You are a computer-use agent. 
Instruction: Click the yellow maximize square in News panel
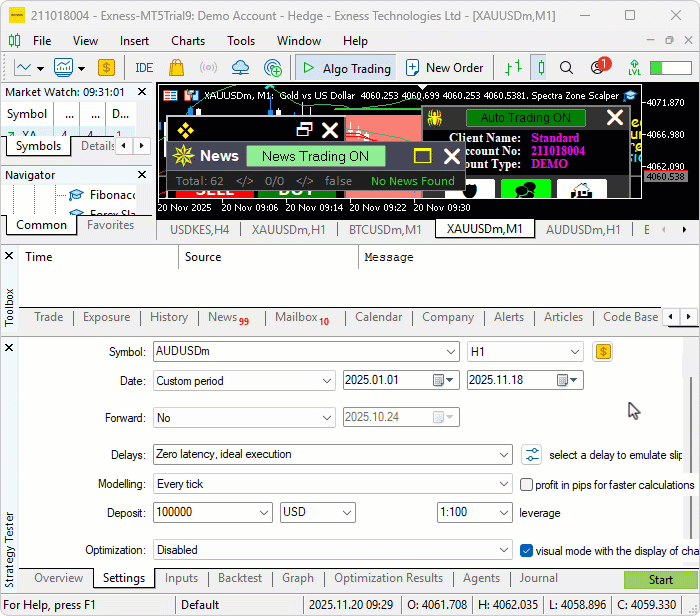coord(422,156)
